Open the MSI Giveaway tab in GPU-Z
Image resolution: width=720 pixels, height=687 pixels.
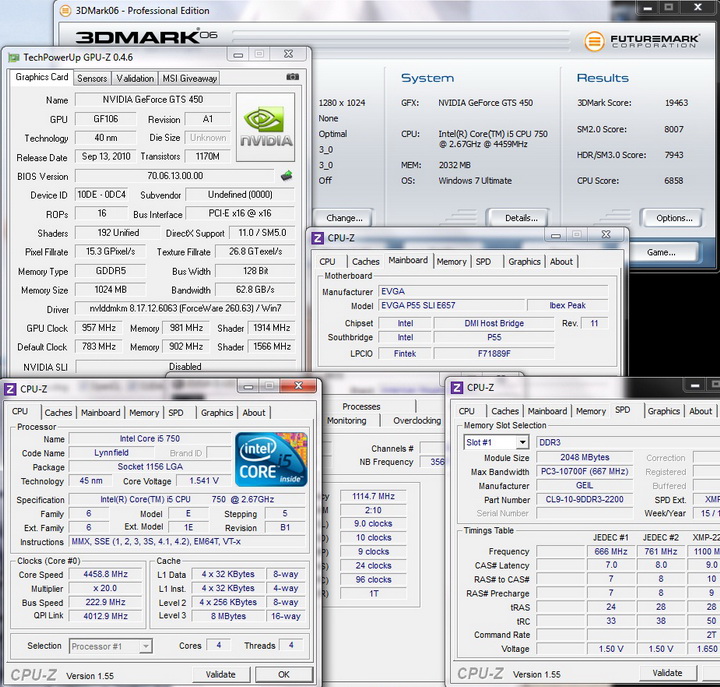coord(189,79)
